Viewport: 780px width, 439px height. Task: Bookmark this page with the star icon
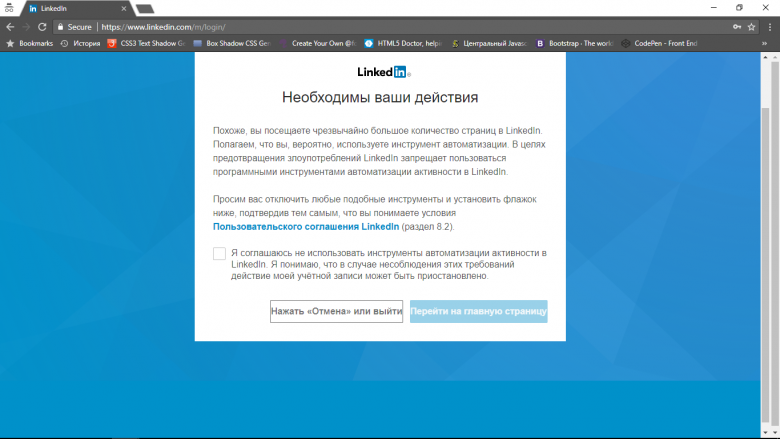tap(752, 27)
